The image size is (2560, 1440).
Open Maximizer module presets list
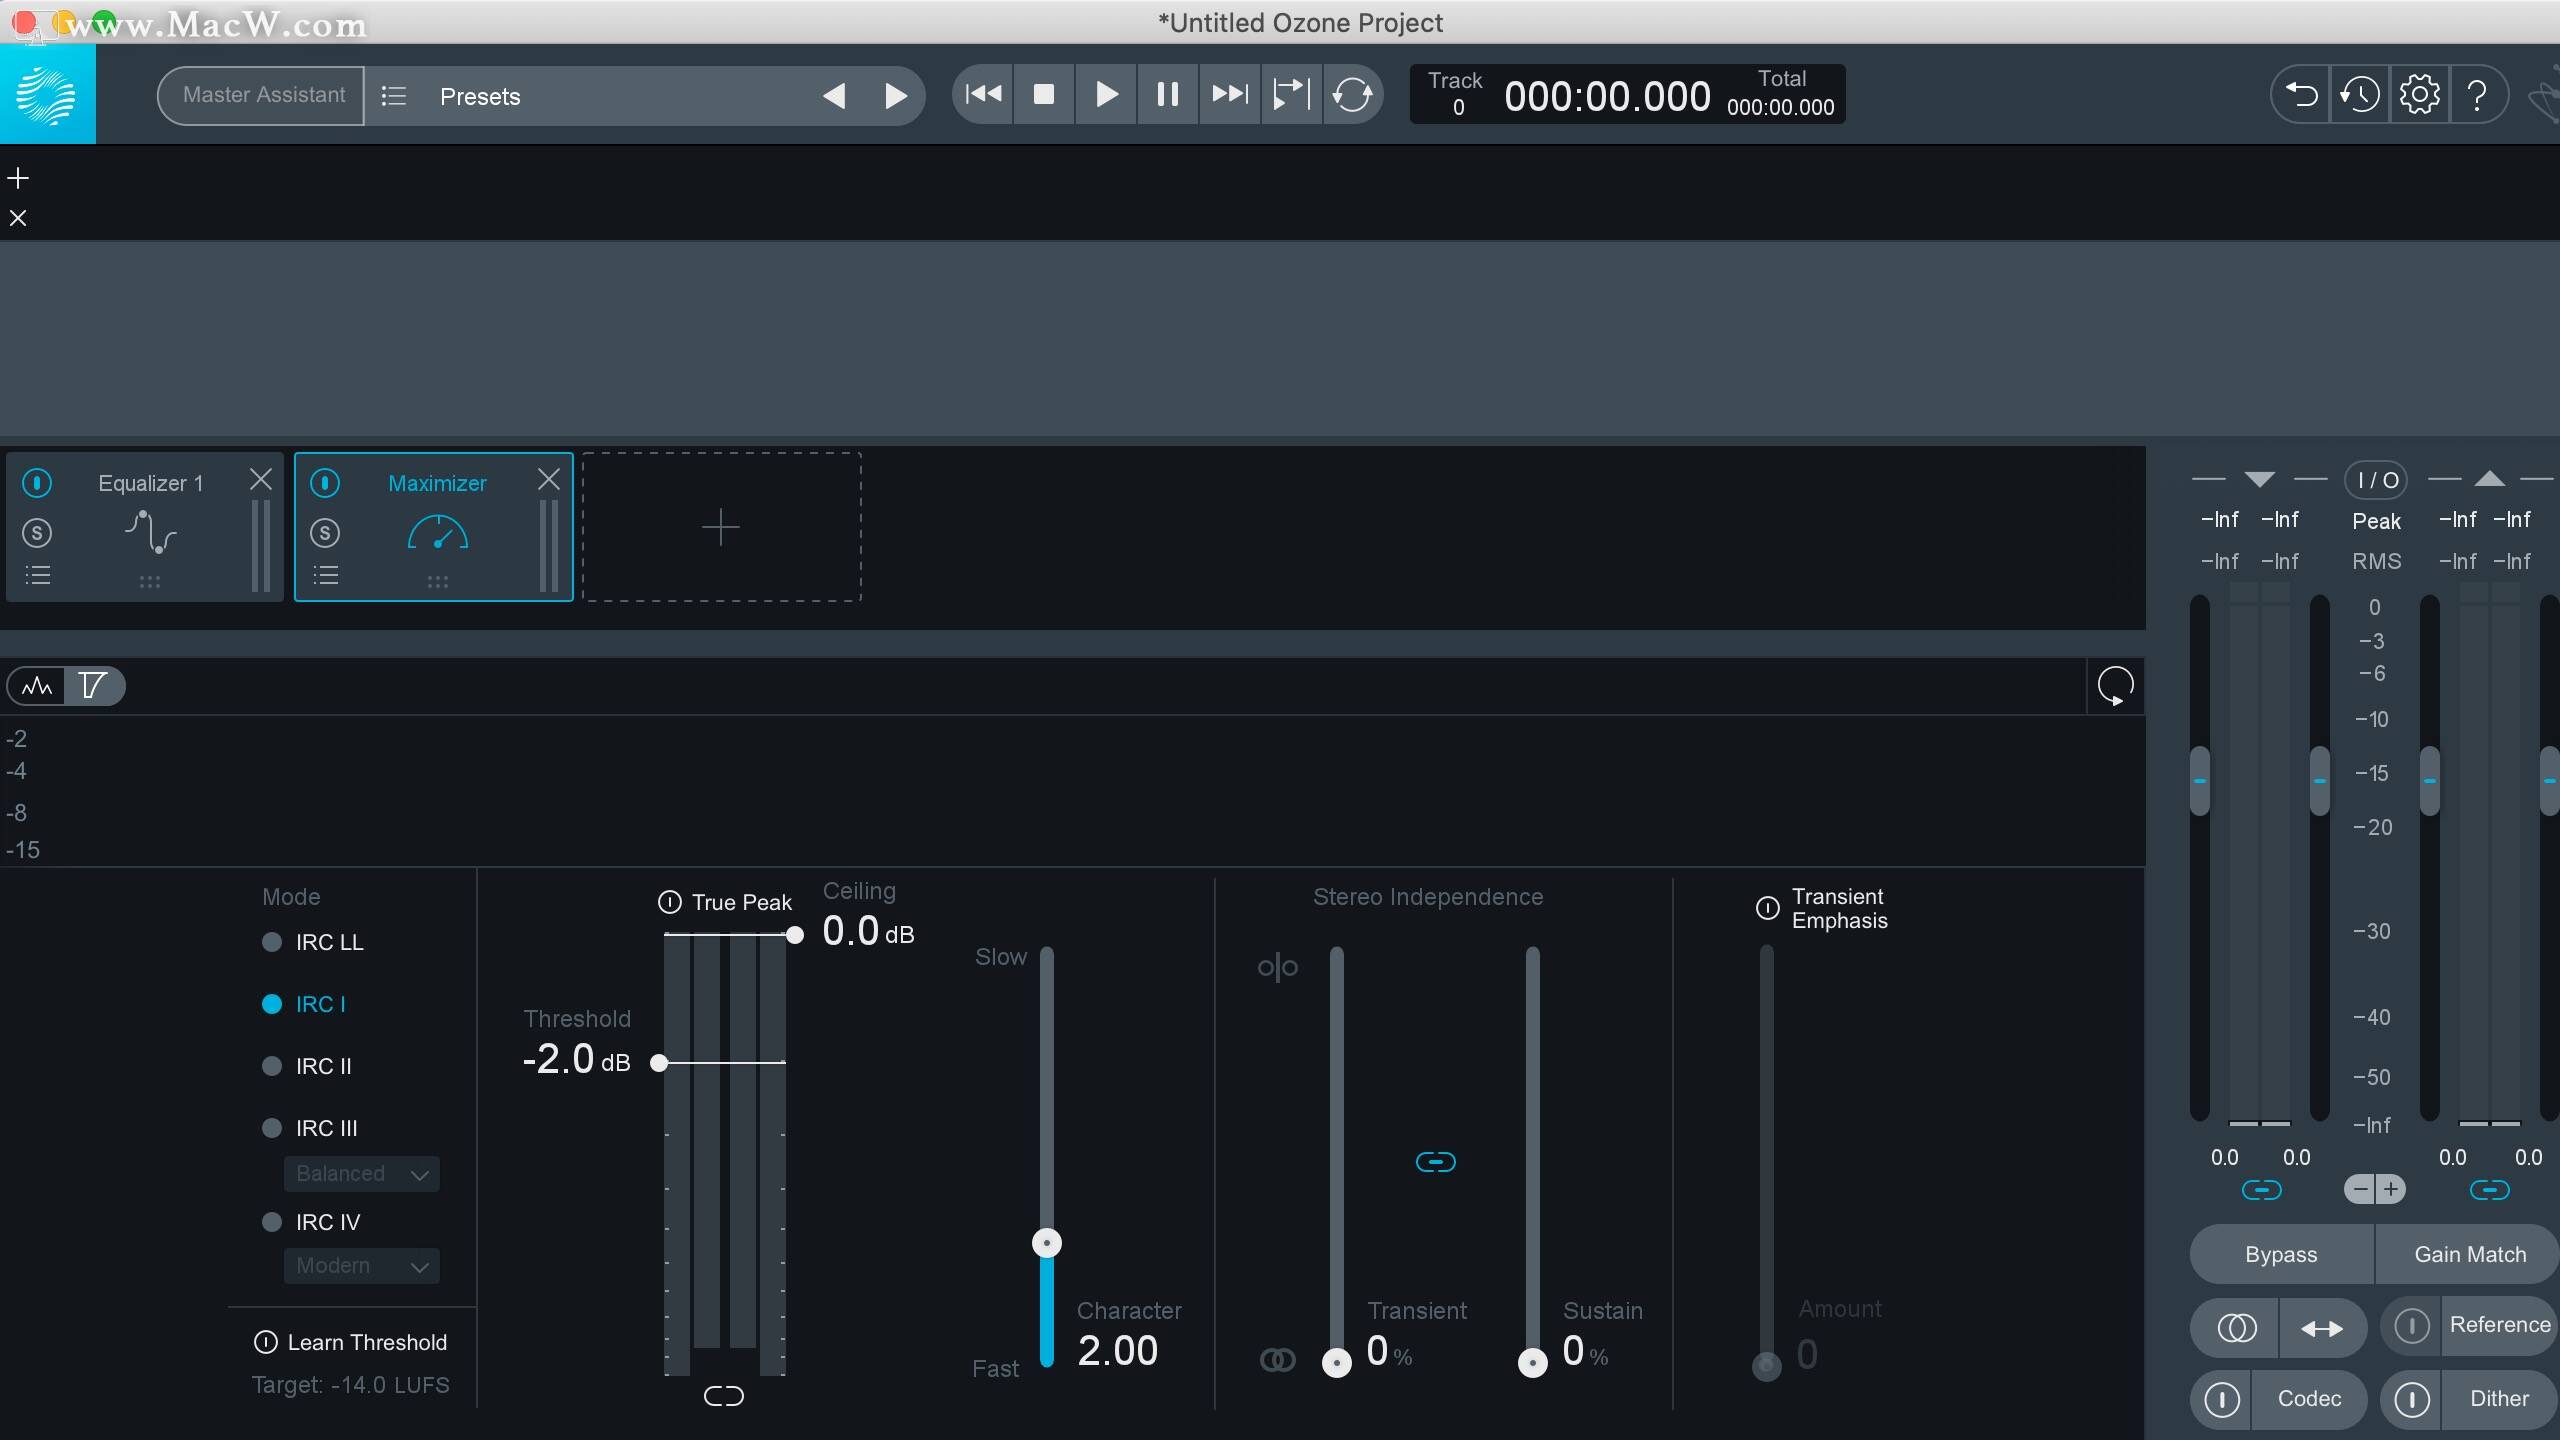click(x=325, y=576)
